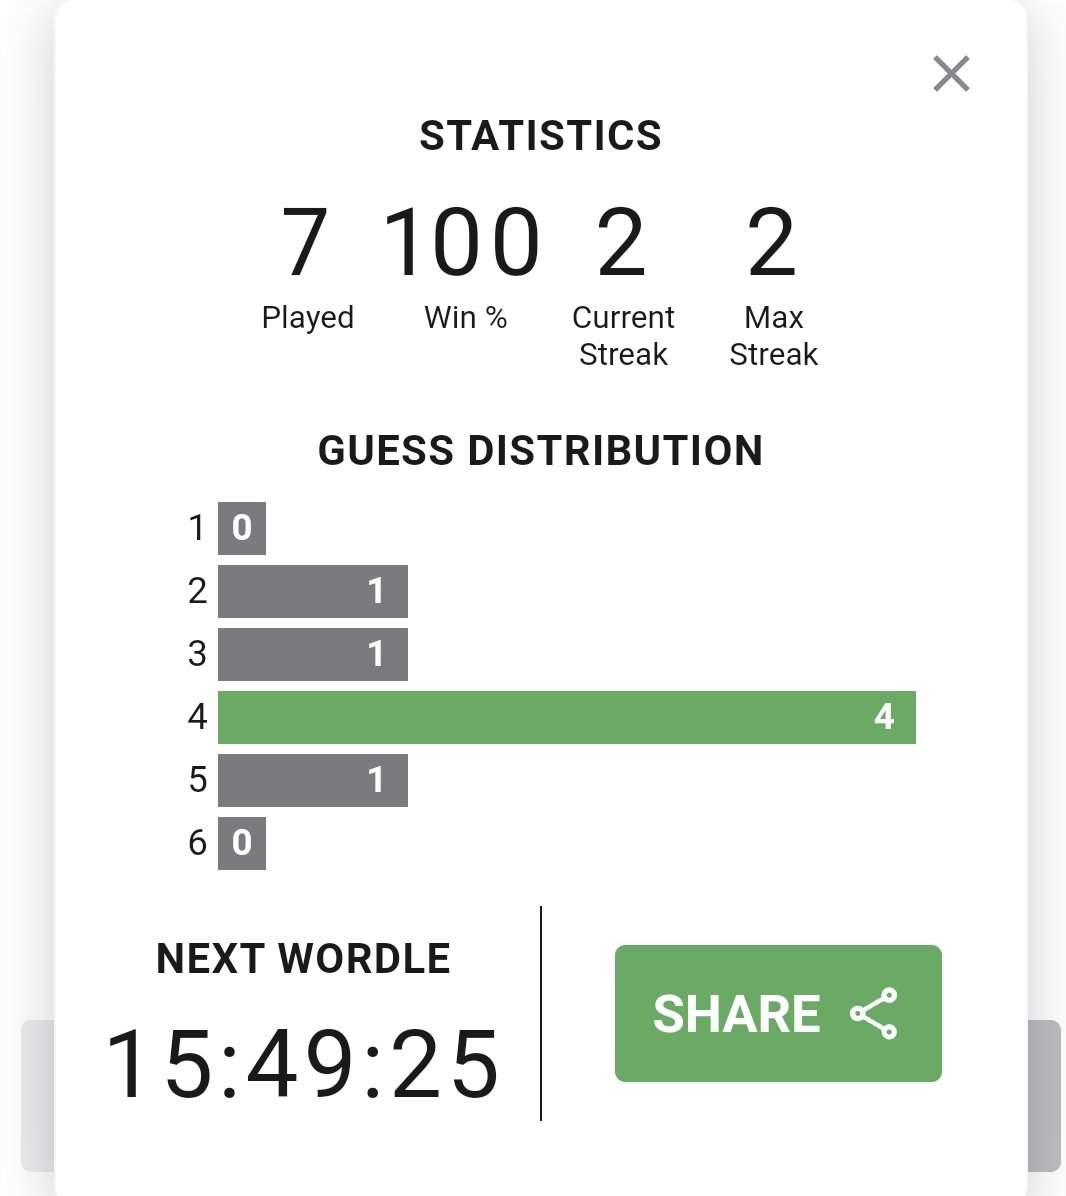Click the green SHARE button
Viewport: 1066px width, 1196px height.
click(778, 1013)
